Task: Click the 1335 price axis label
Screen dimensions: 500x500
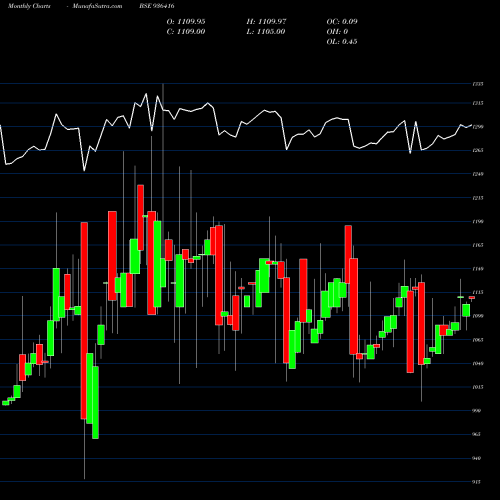Action: (478, 84)
